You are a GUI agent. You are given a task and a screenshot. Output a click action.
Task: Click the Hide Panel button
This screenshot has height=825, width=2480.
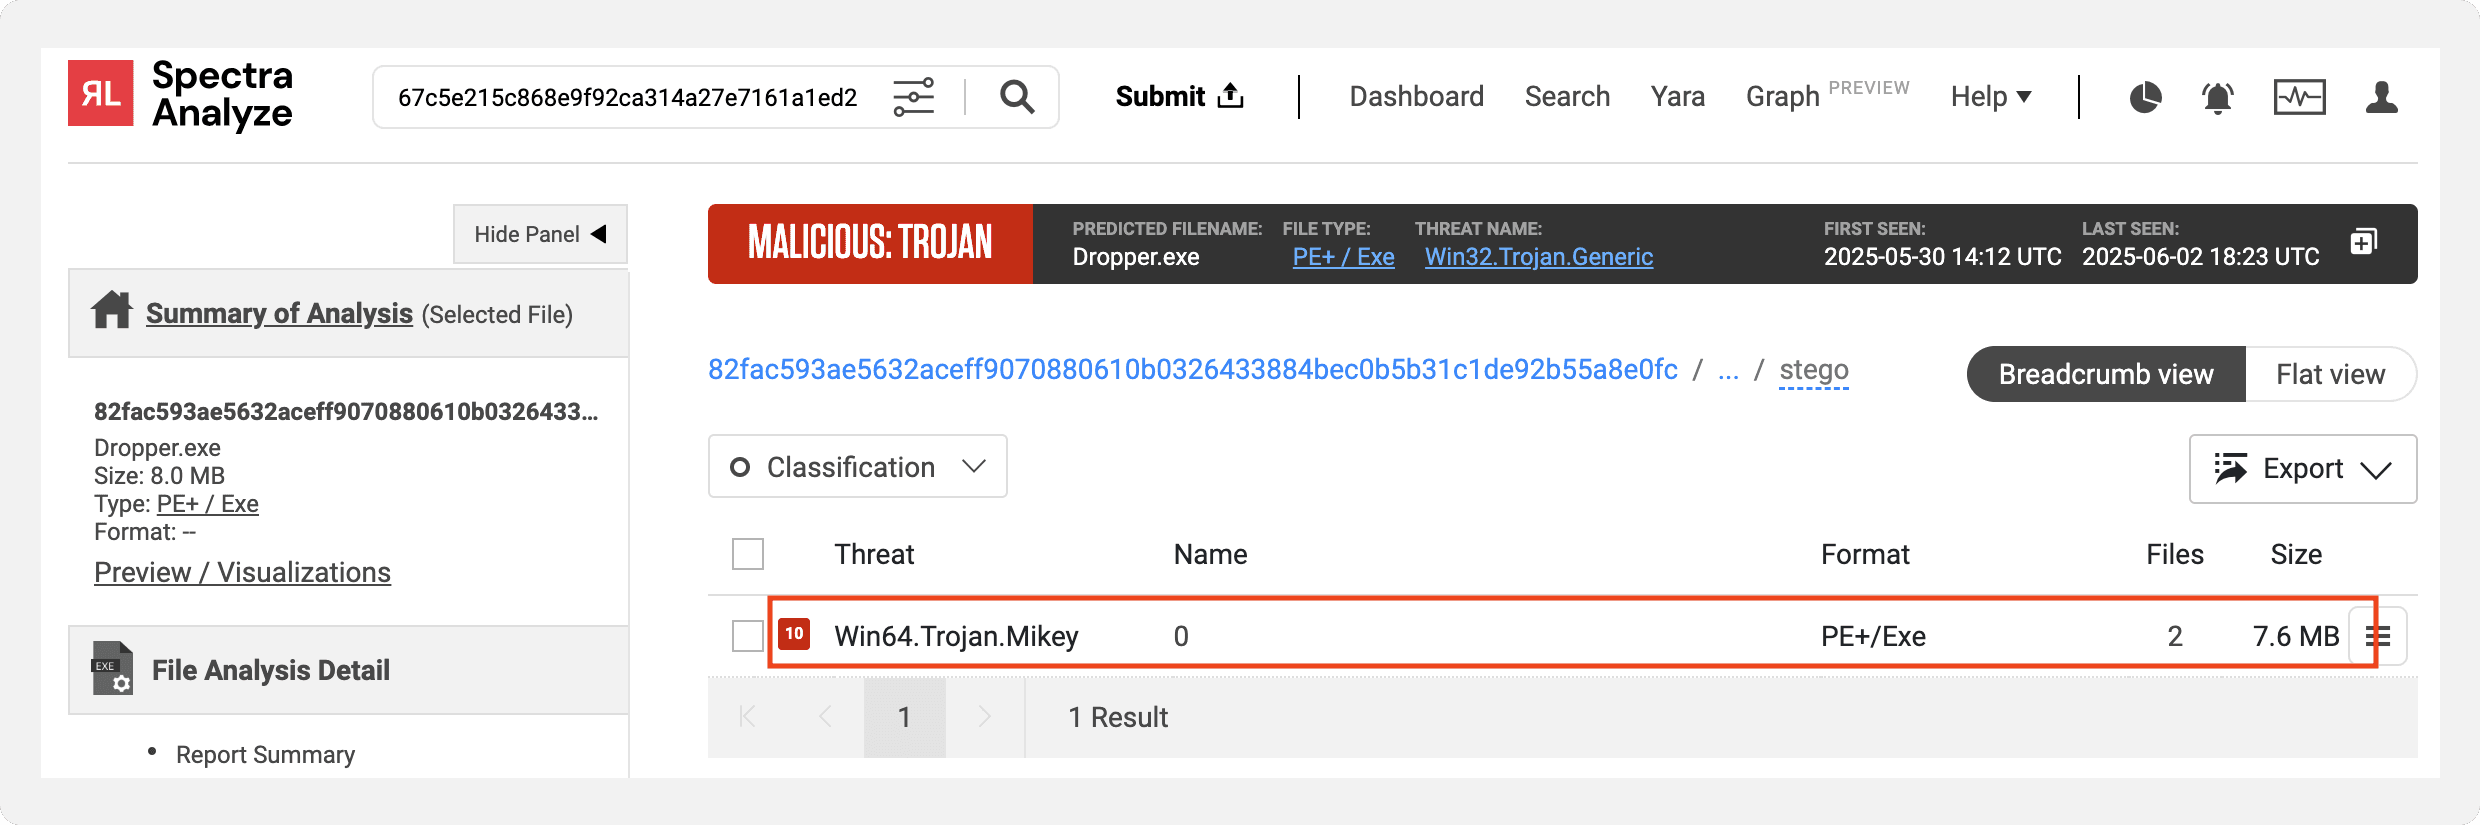pyautogui.click(x=540, y=234)
